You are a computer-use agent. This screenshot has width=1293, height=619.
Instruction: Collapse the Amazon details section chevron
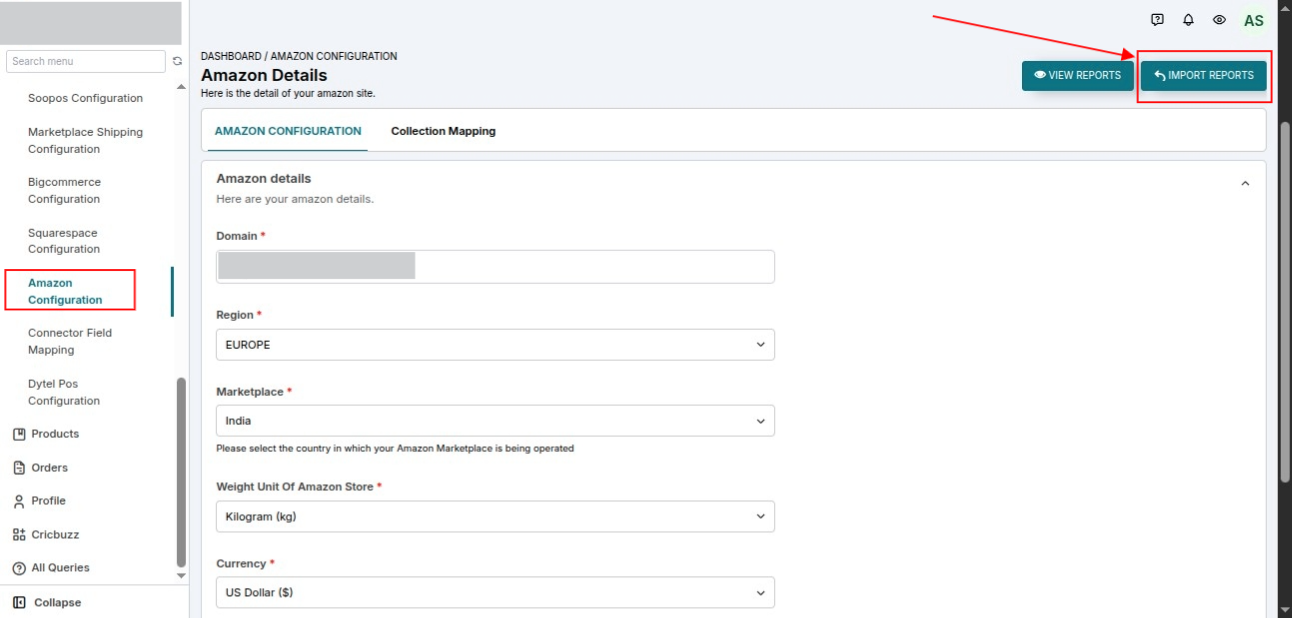click(x=1245, y=184)
